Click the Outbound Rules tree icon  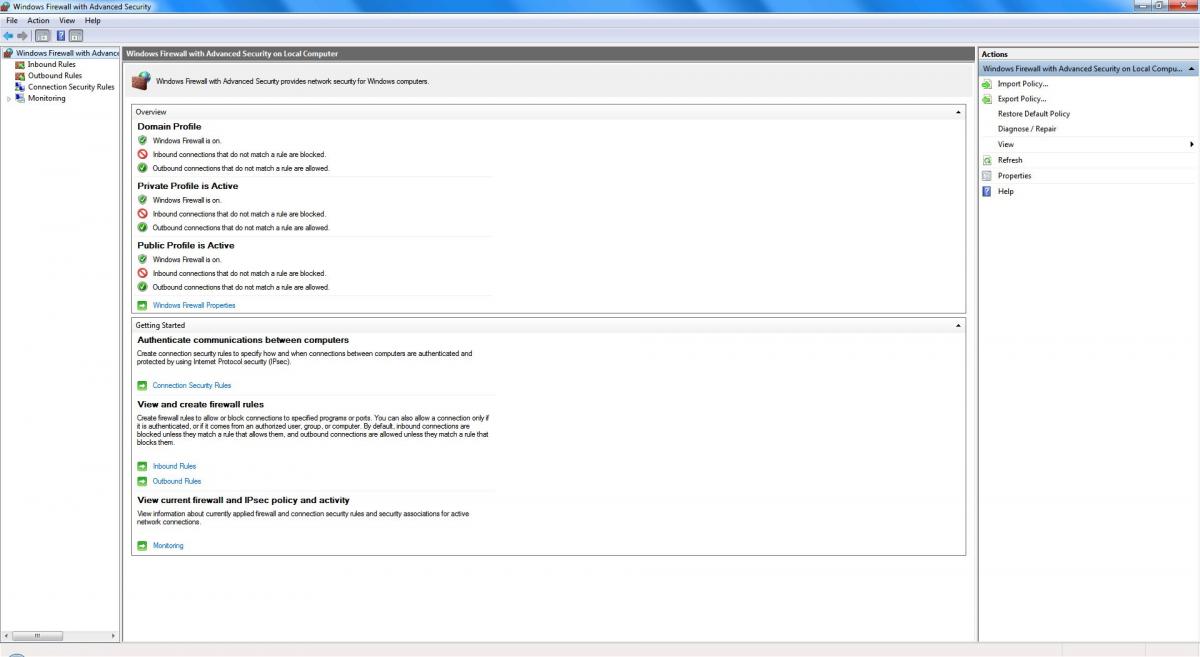(20, 75)
